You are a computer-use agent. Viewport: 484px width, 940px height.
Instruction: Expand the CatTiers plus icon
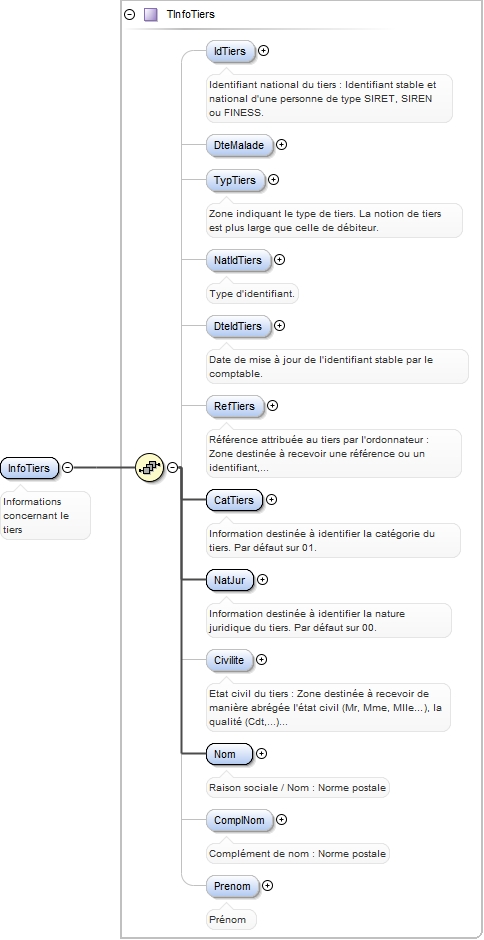pyautogui.click(x=272, y=499)
